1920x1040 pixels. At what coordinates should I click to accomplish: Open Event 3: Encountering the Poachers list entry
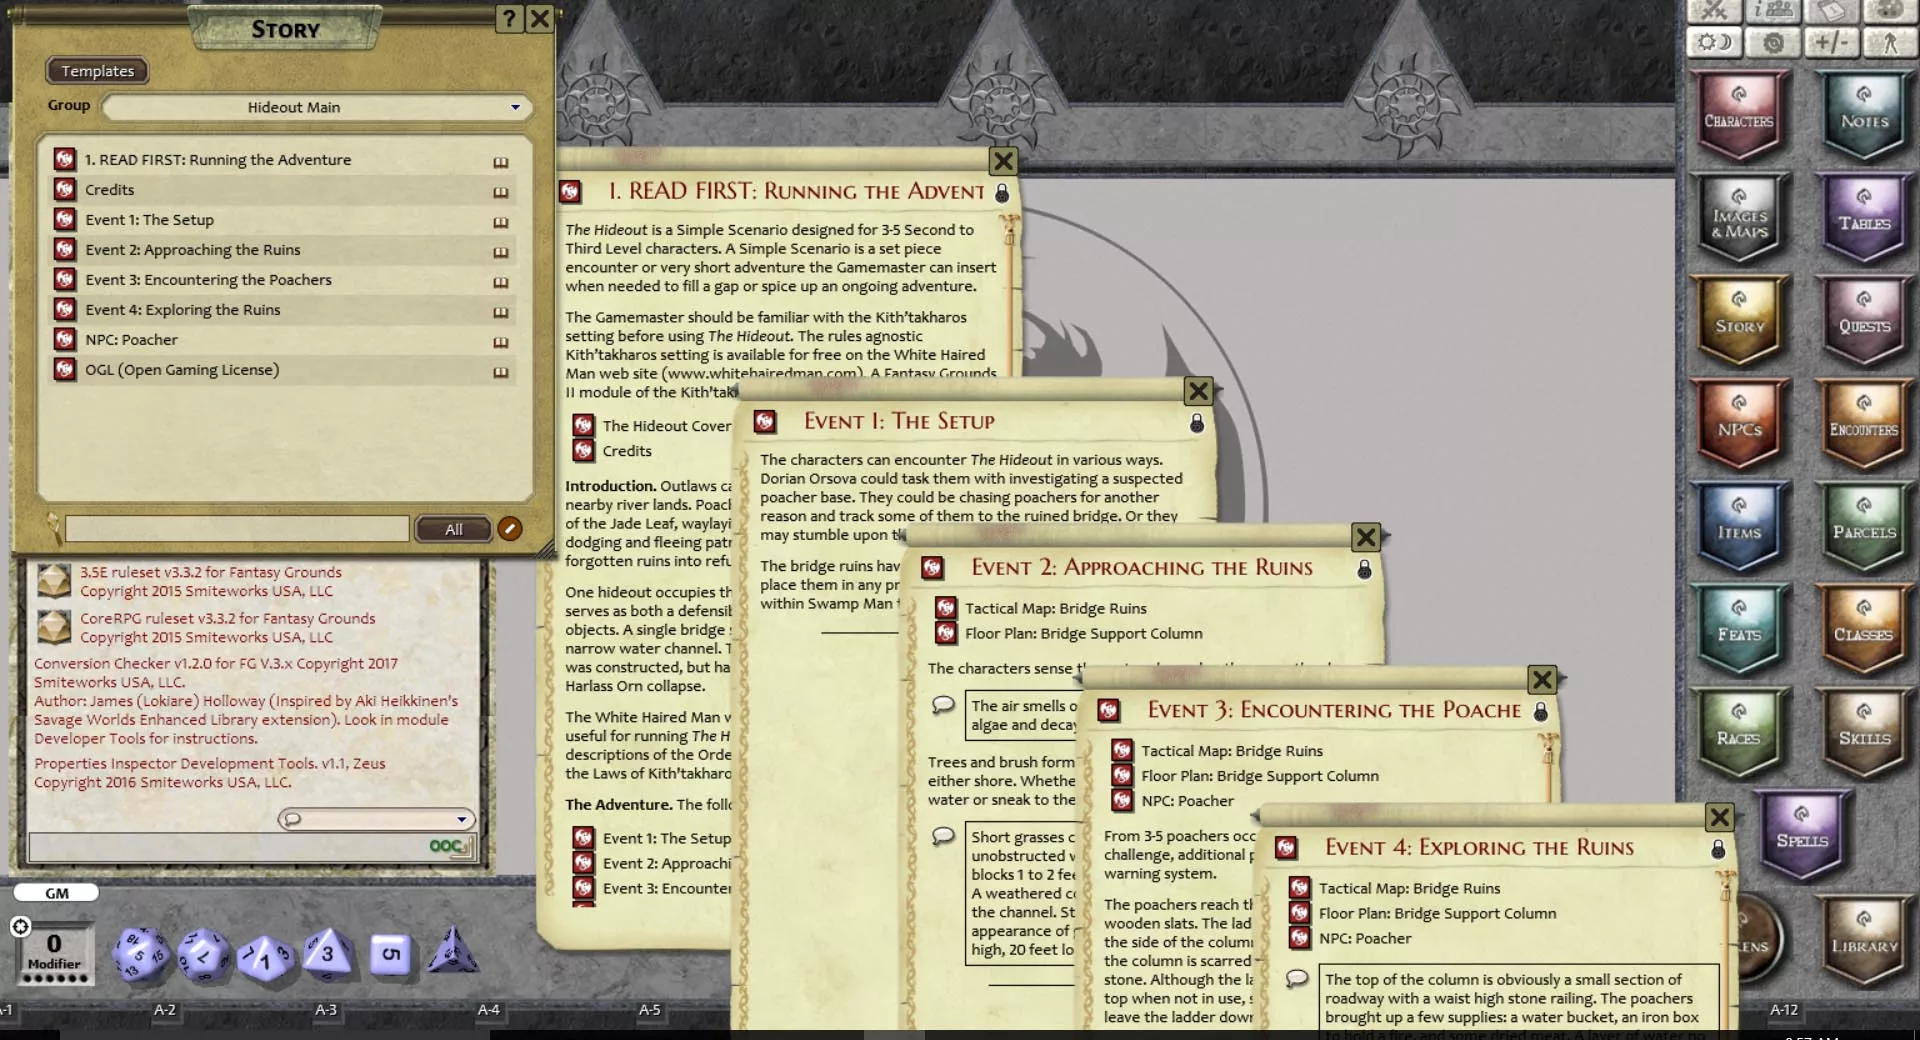tap(208, 280)
